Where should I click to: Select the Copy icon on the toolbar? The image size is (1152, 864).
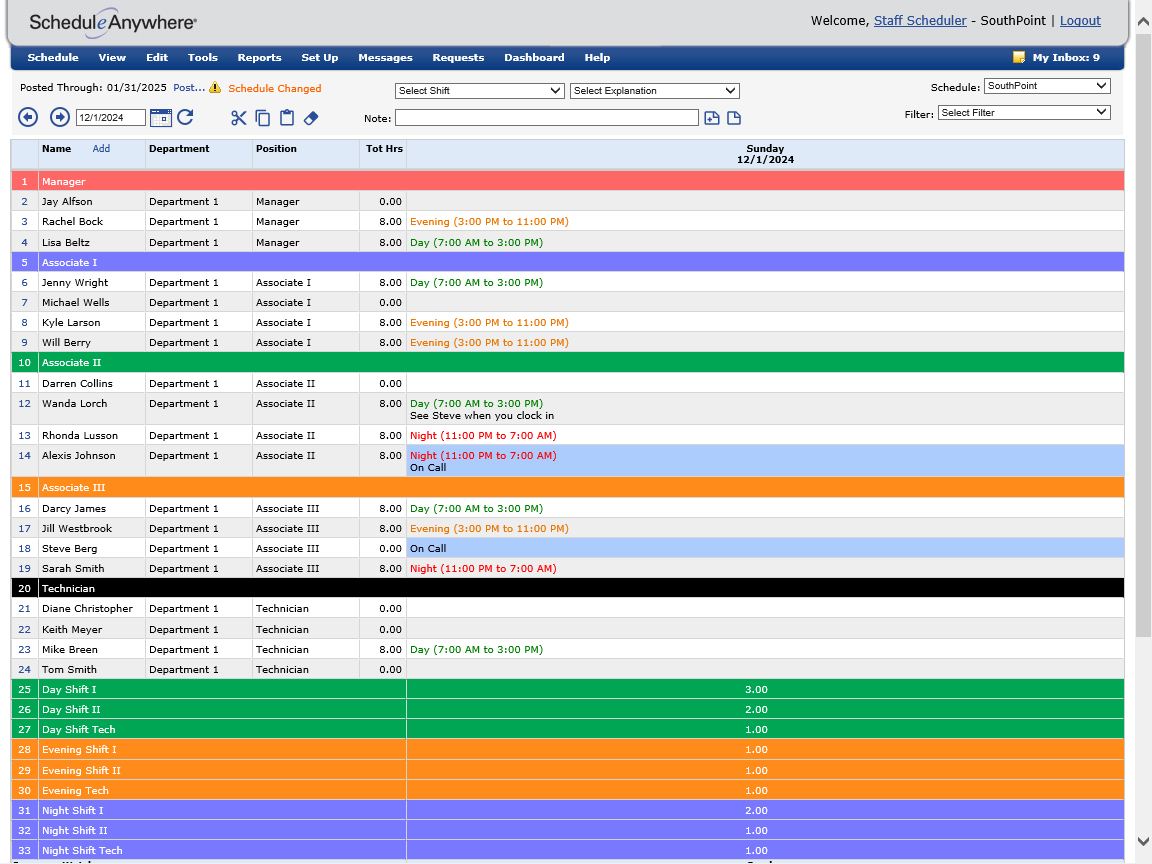[x=262, y=117]
